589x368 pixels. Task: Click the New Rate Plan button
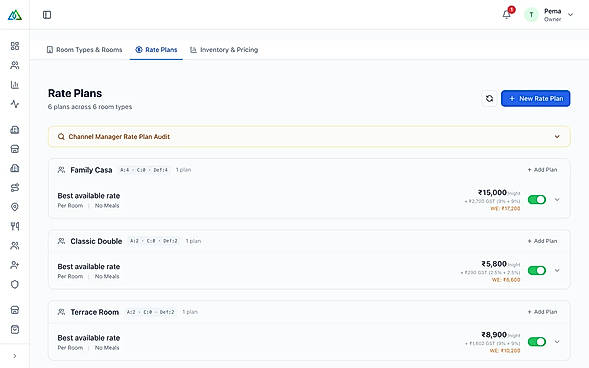535,98
